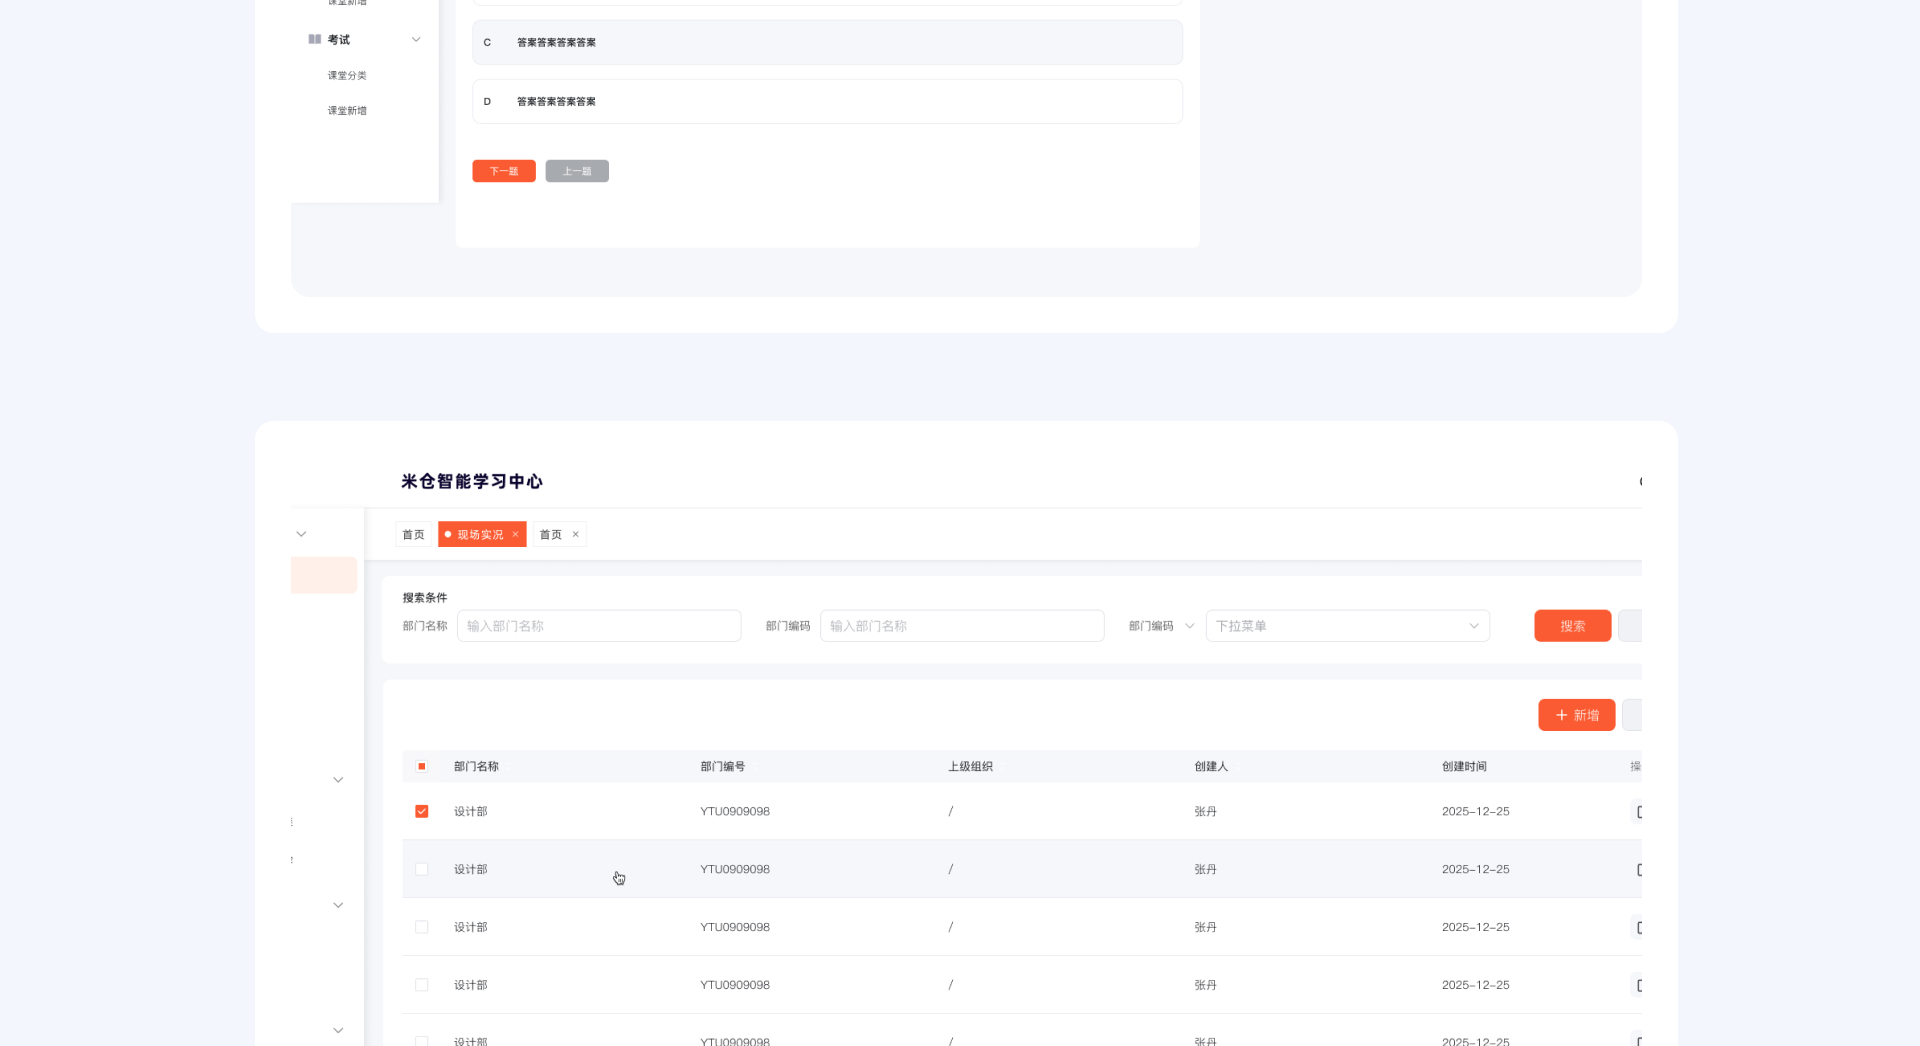Screen dimensions: 1920x1046
Task: Focus the 部门名称 search input
Action: click(x=599, y=626)
